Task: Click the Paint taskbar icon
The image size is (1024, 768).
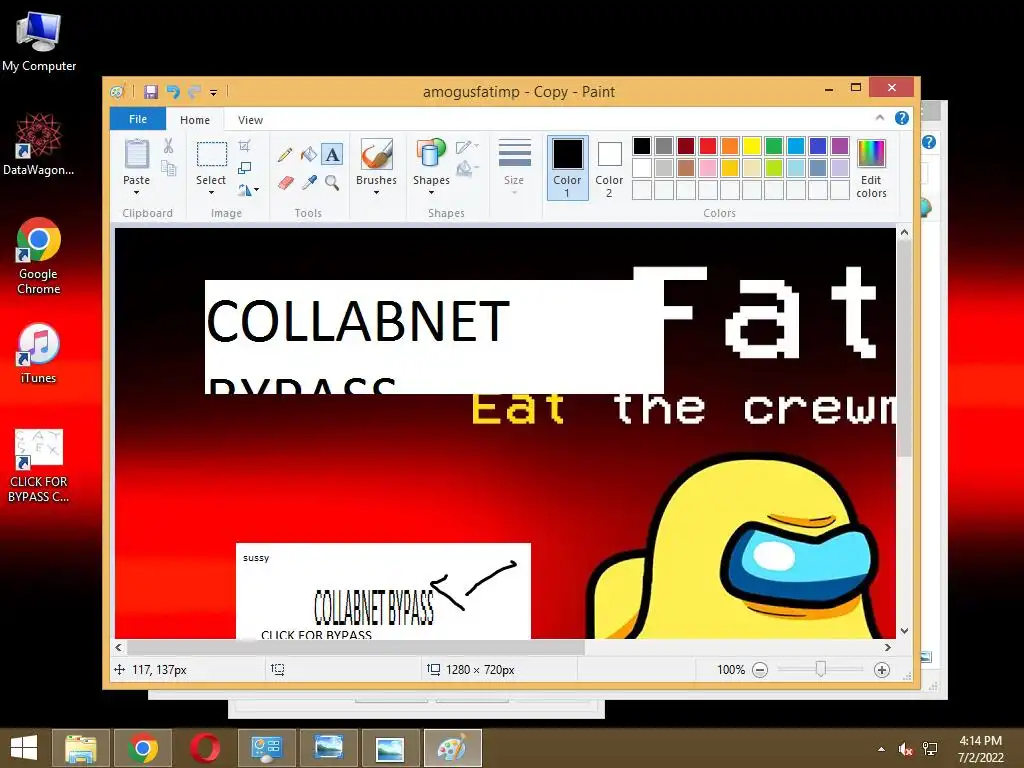Action: pos(453,748)
